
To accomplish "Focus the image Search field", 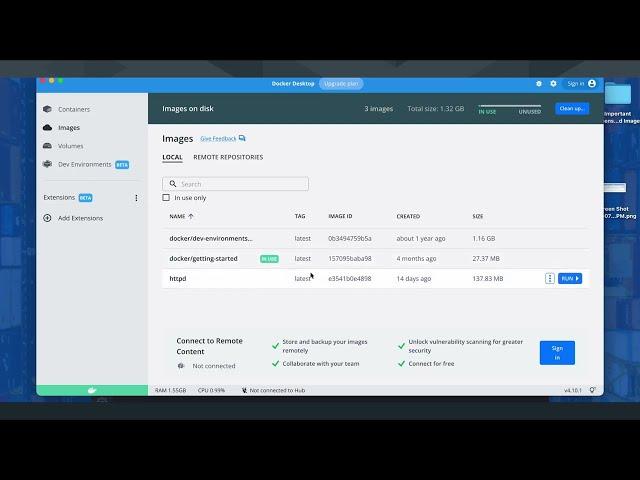I will (x=236, y=184).
